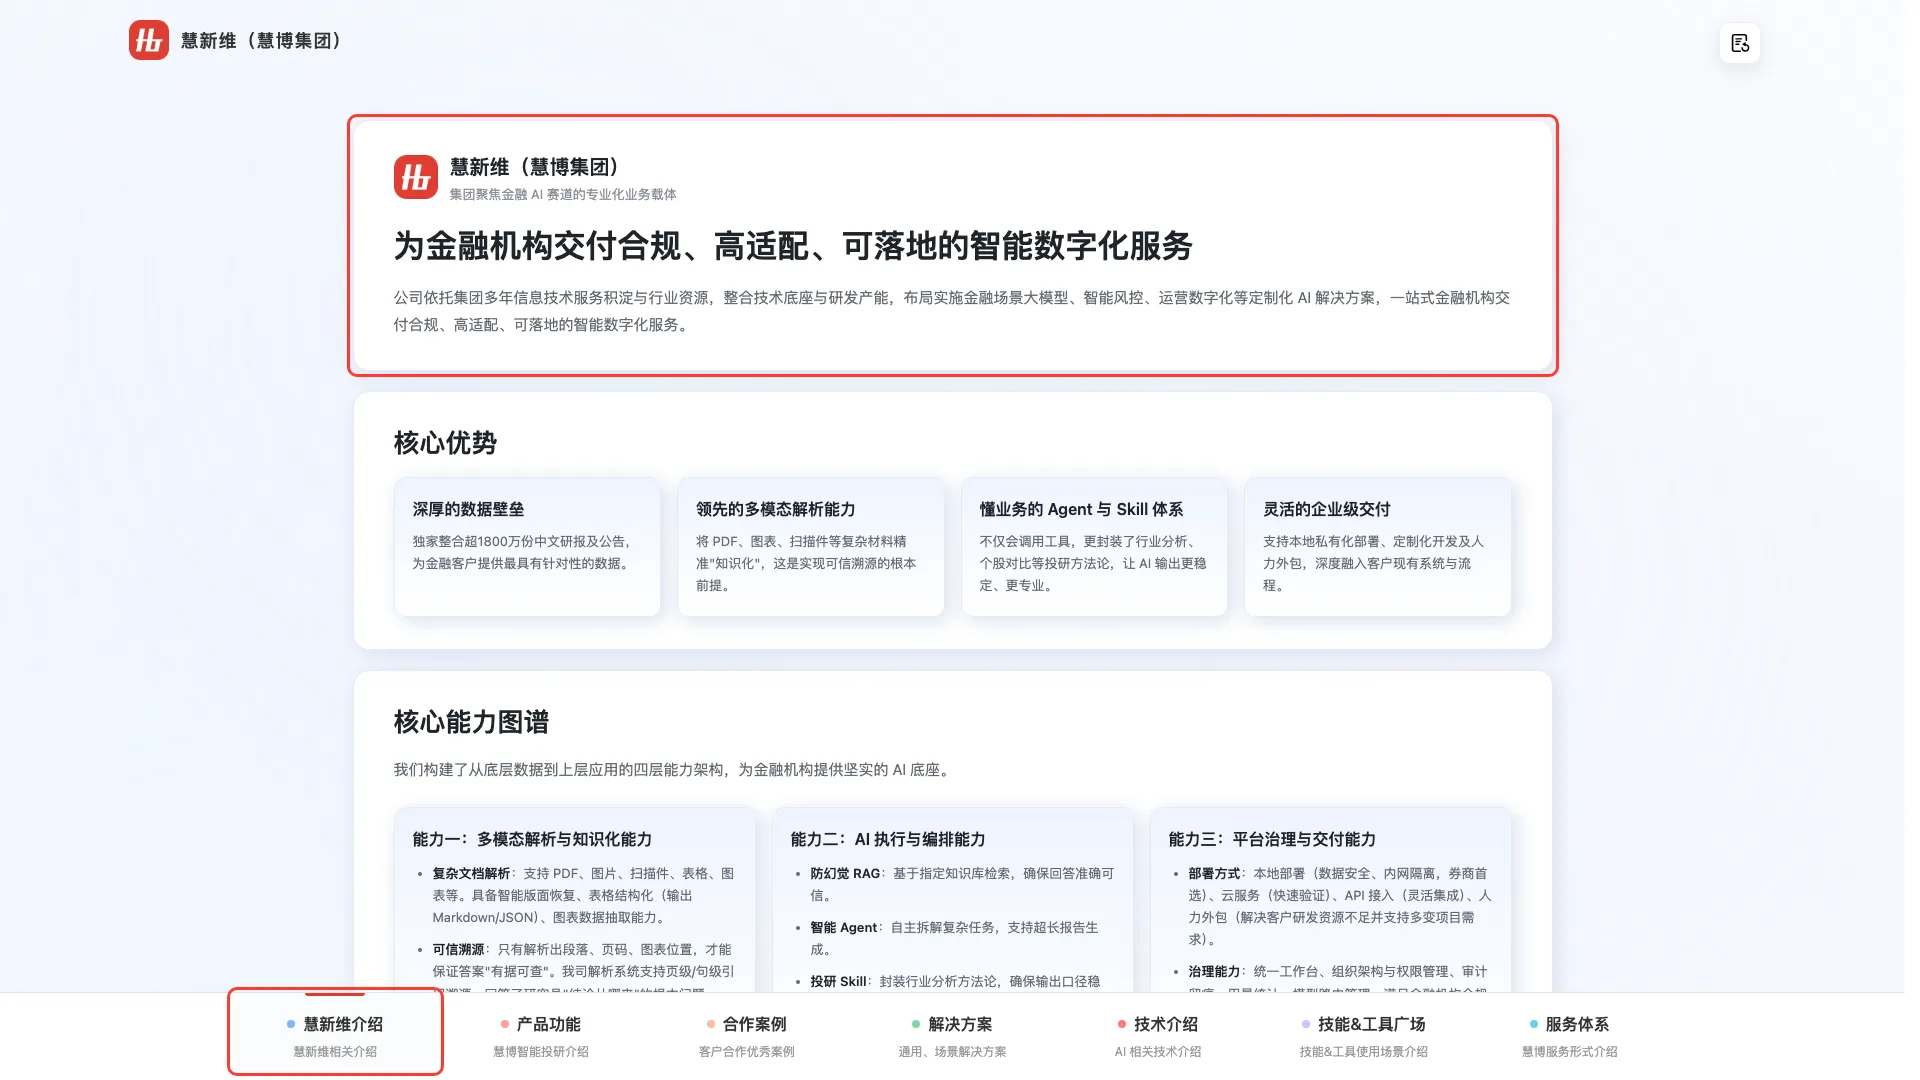Open the 灵活的企业级交付 card
The width and height of the screenshot is (1920, 1080).
1378,547
